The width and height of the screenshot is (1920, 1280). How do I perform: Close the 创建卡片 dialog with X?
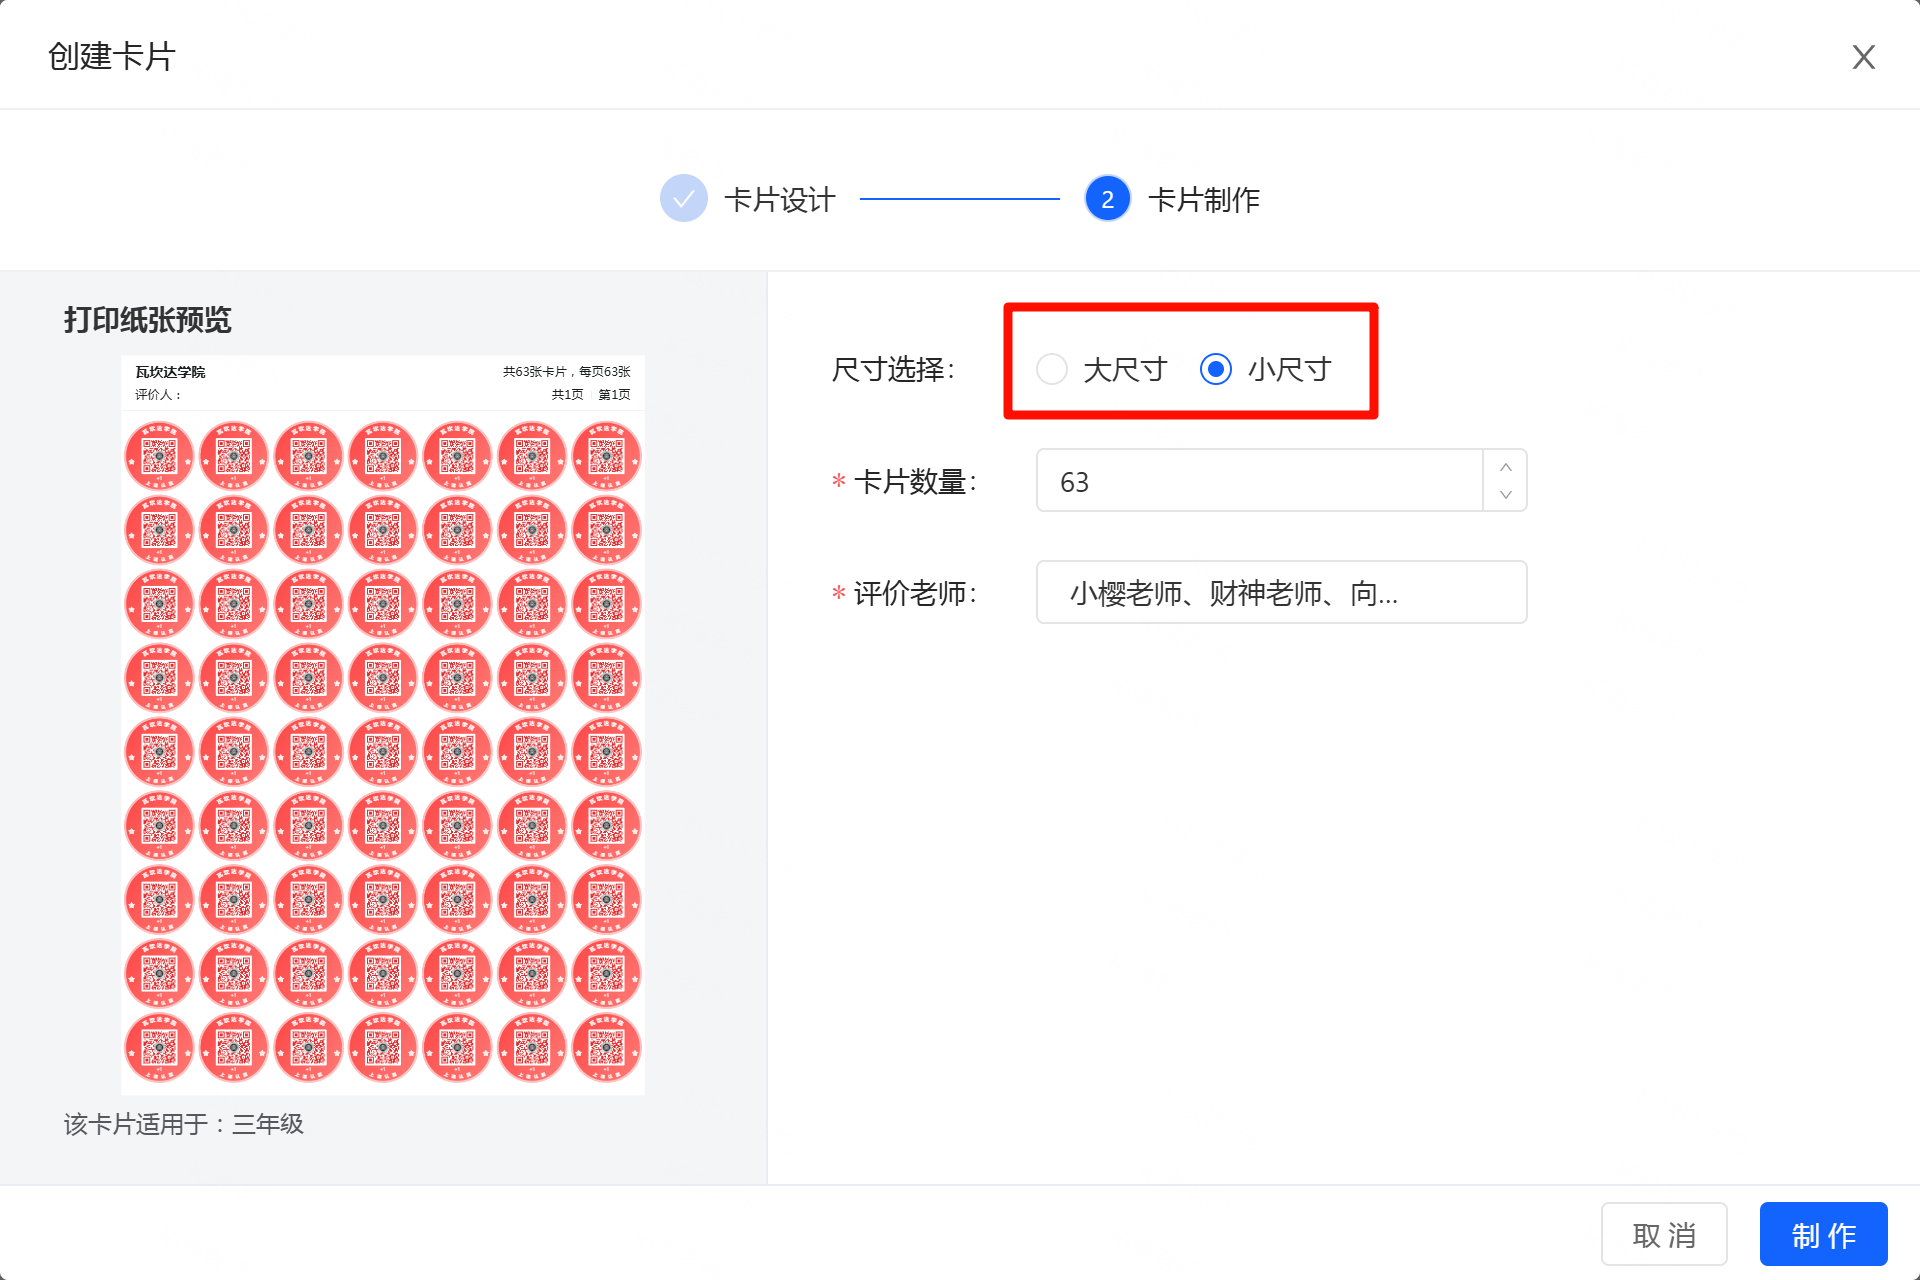1863,57
